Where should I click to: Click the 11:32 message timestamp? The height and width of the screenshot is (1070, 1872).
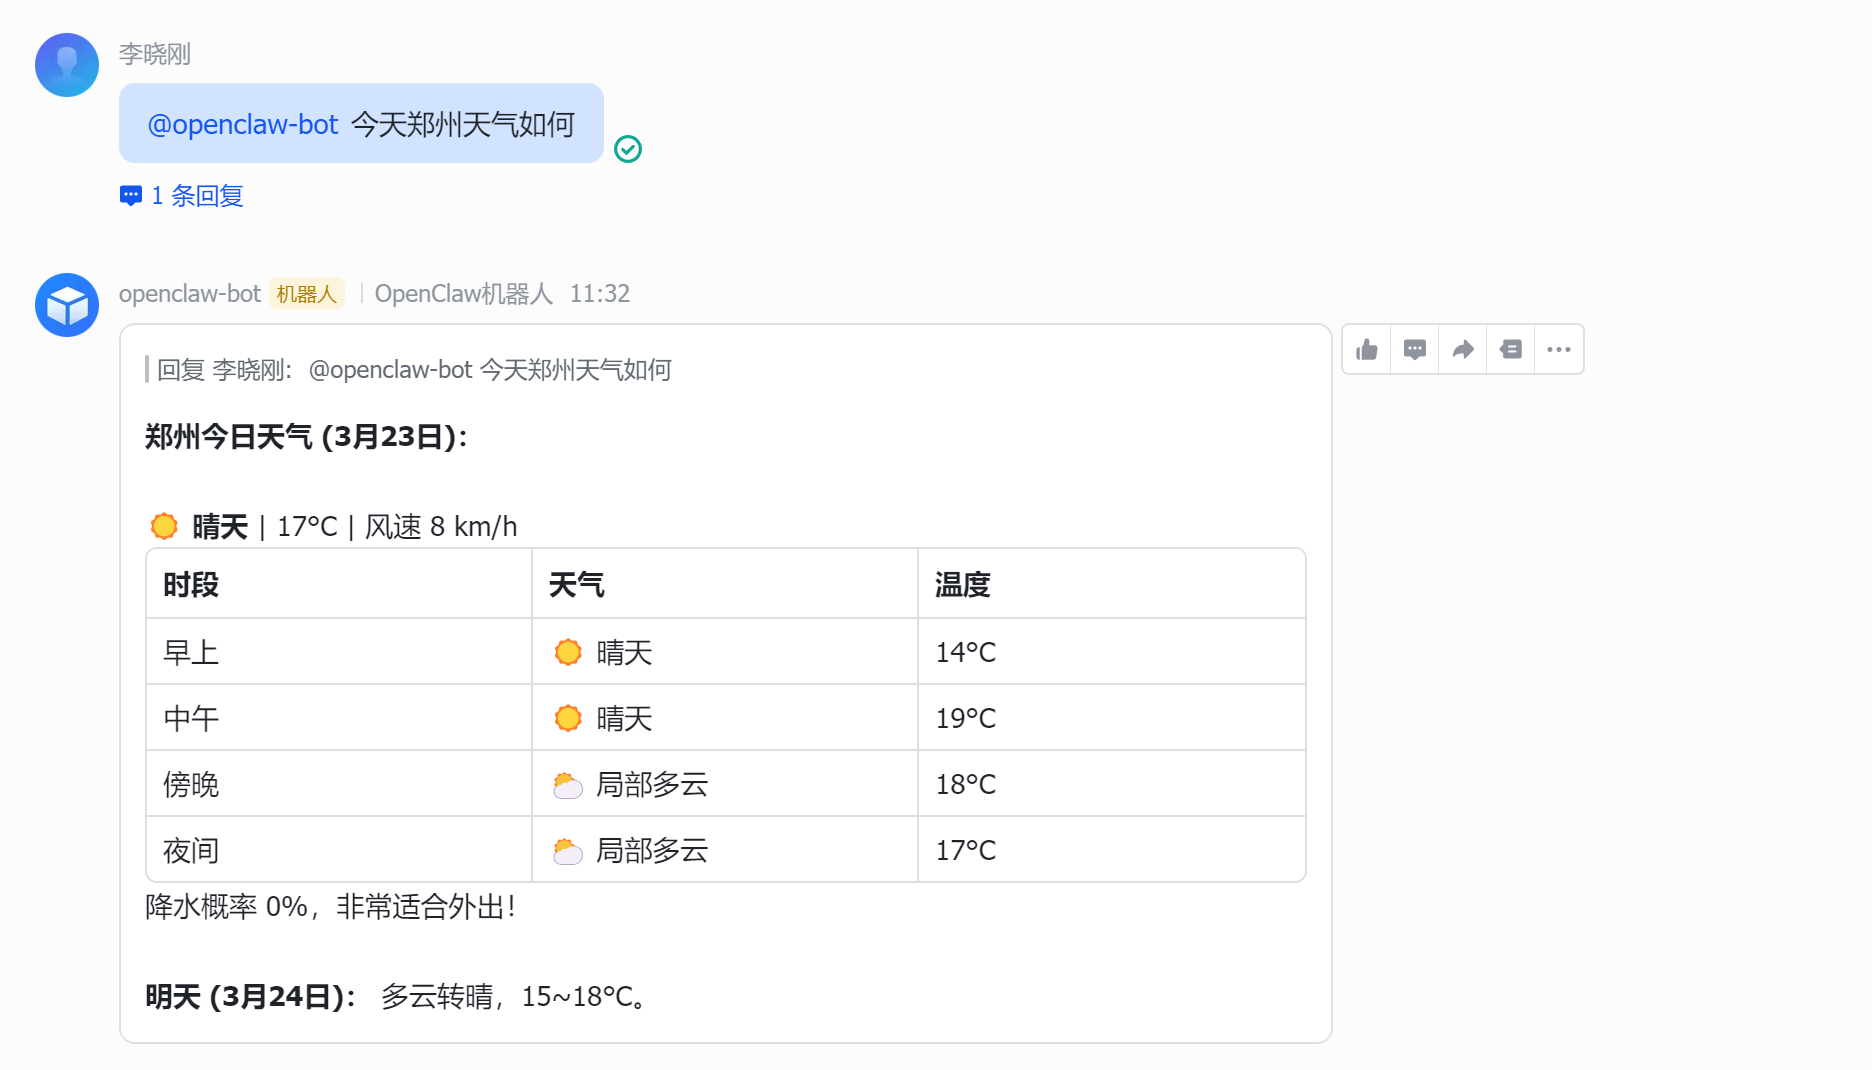click(599, 294)
